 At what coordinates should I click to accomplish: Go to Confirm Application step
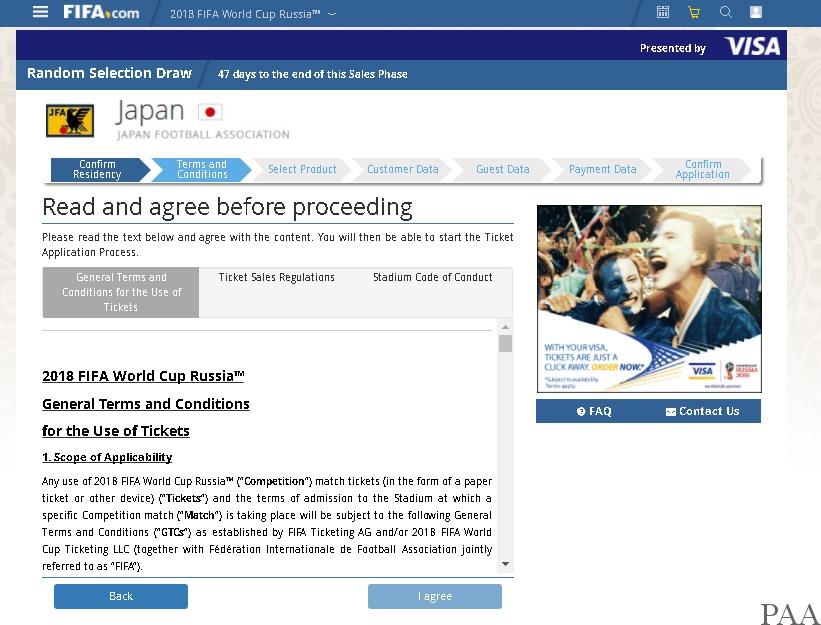pyautogui.click(x=703, y=170)
